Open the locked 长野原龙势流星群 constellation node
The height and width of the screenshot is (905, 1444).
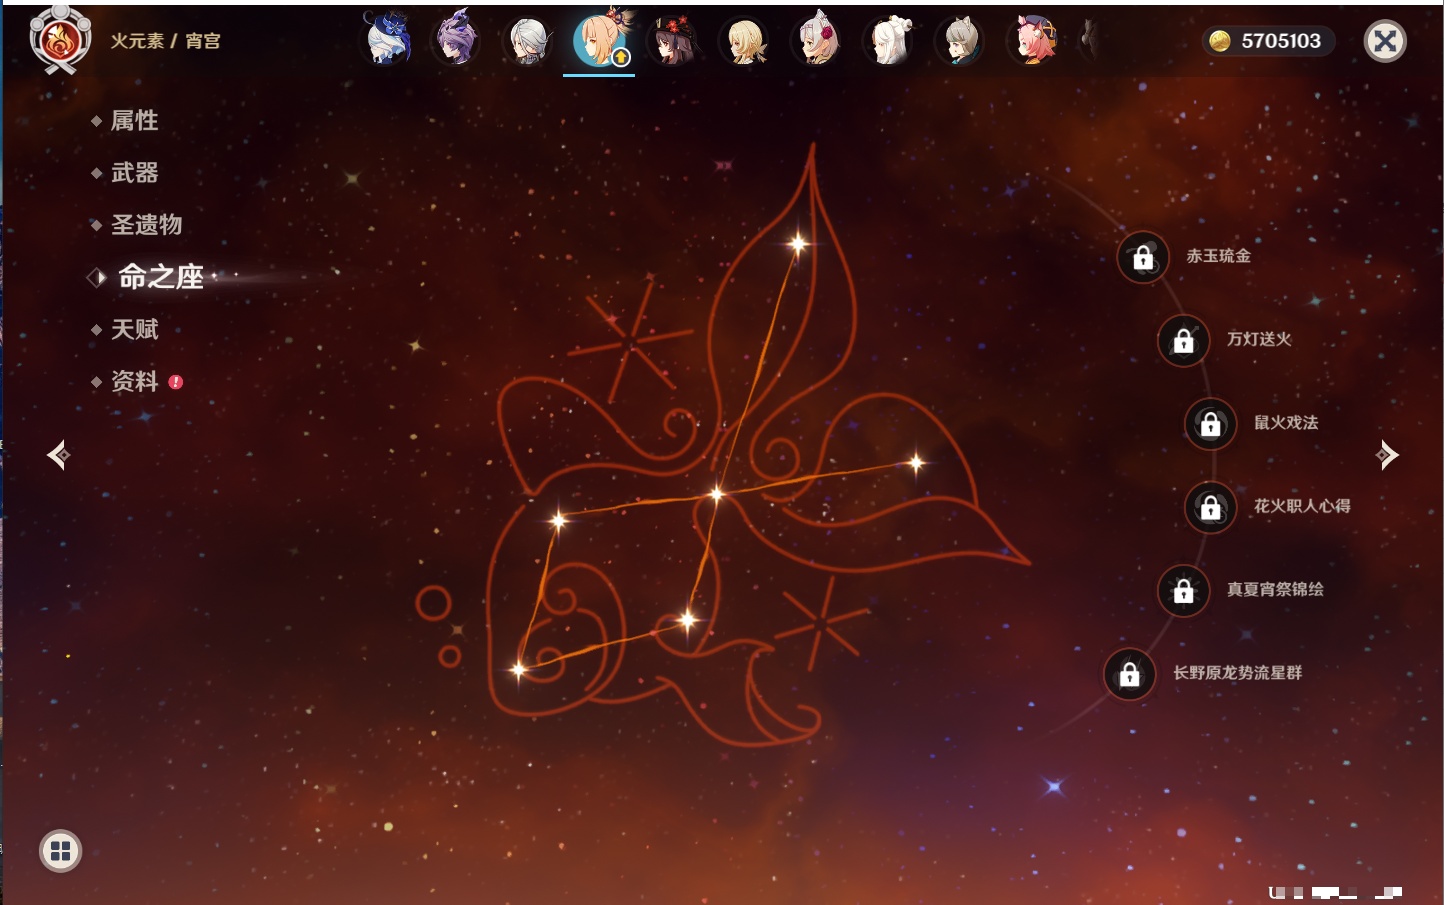(1130, 674)
